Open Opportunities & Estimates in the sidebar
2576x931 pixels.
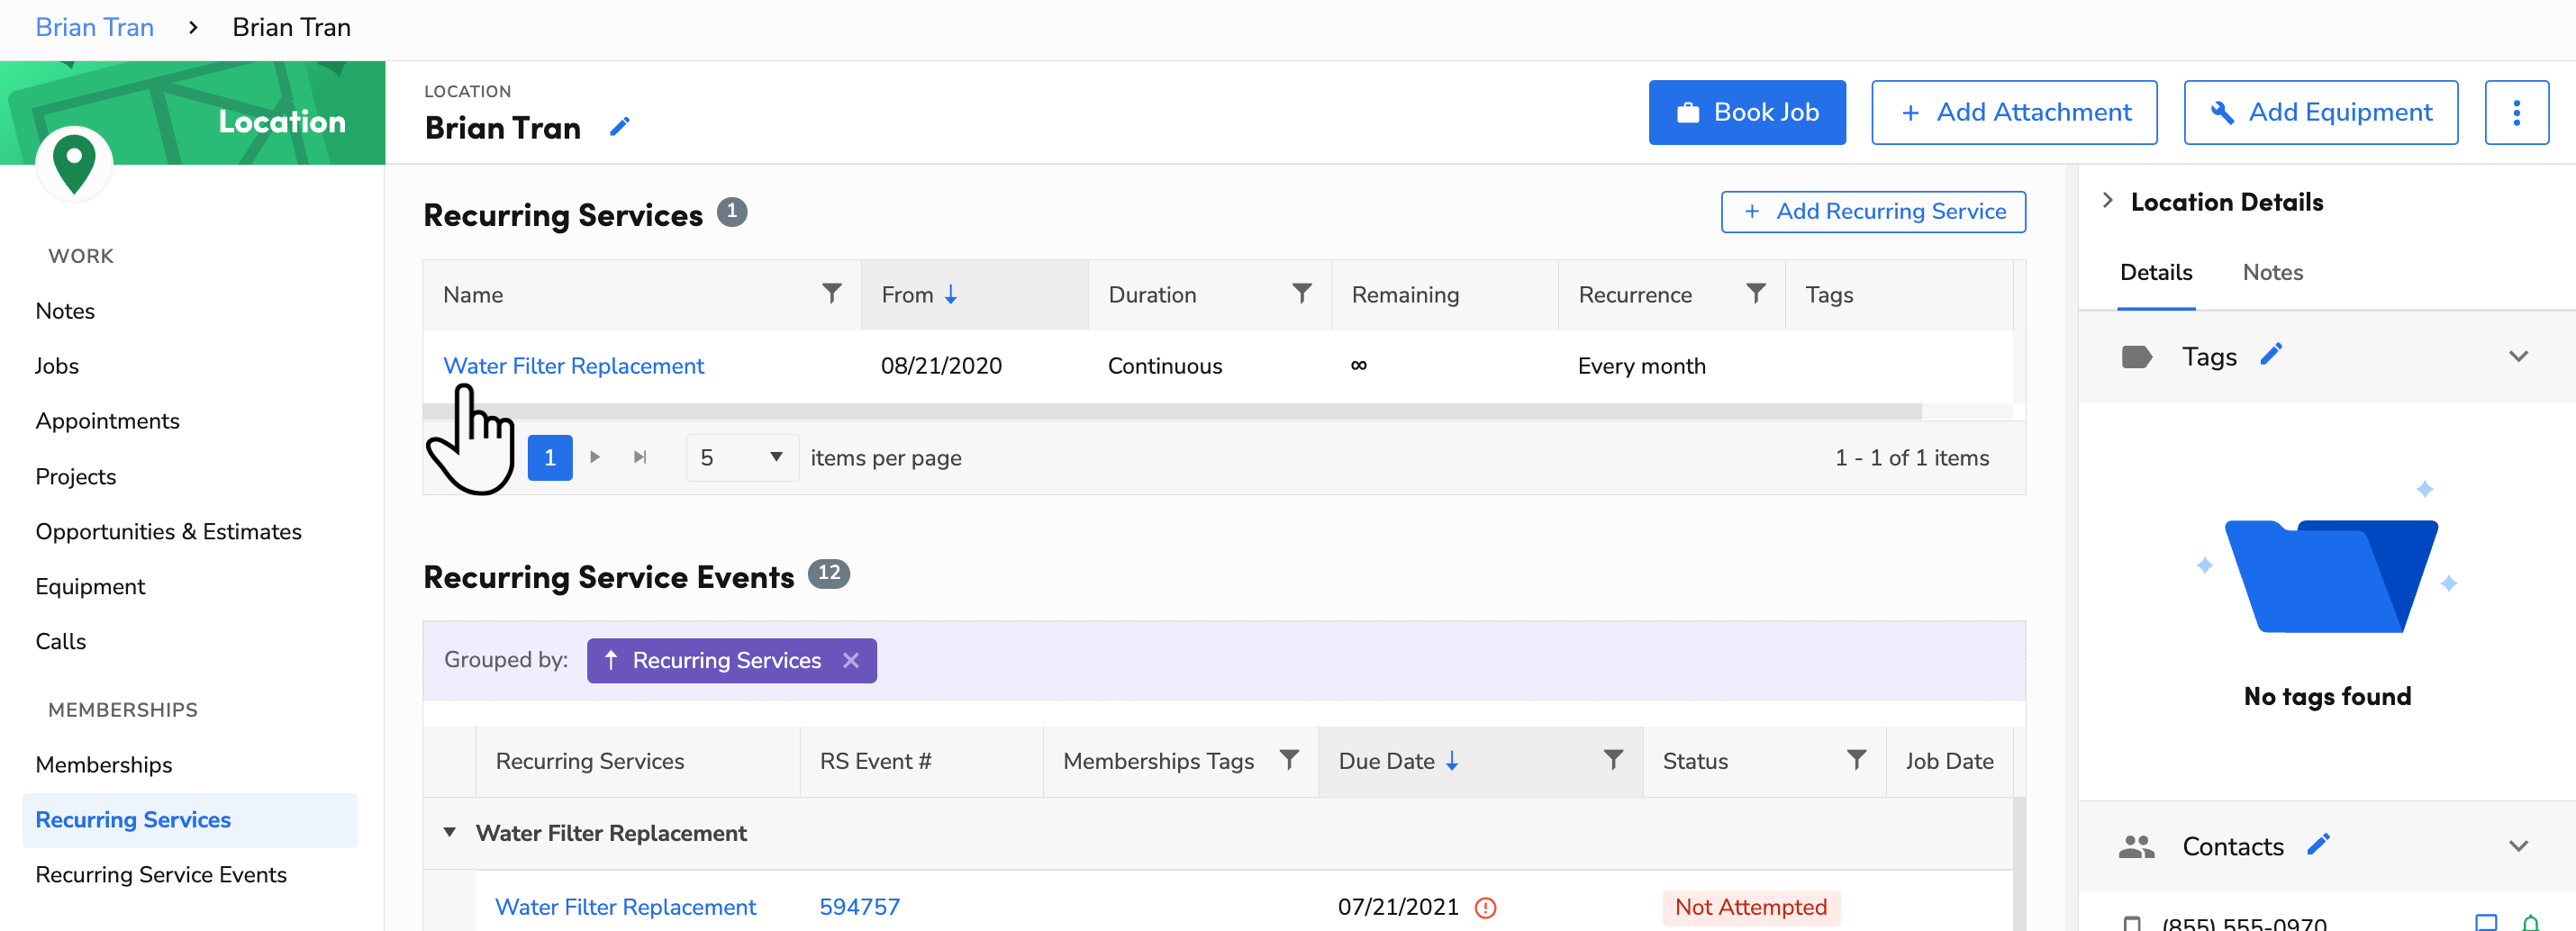pyautogui.click(x=169, y=531)
